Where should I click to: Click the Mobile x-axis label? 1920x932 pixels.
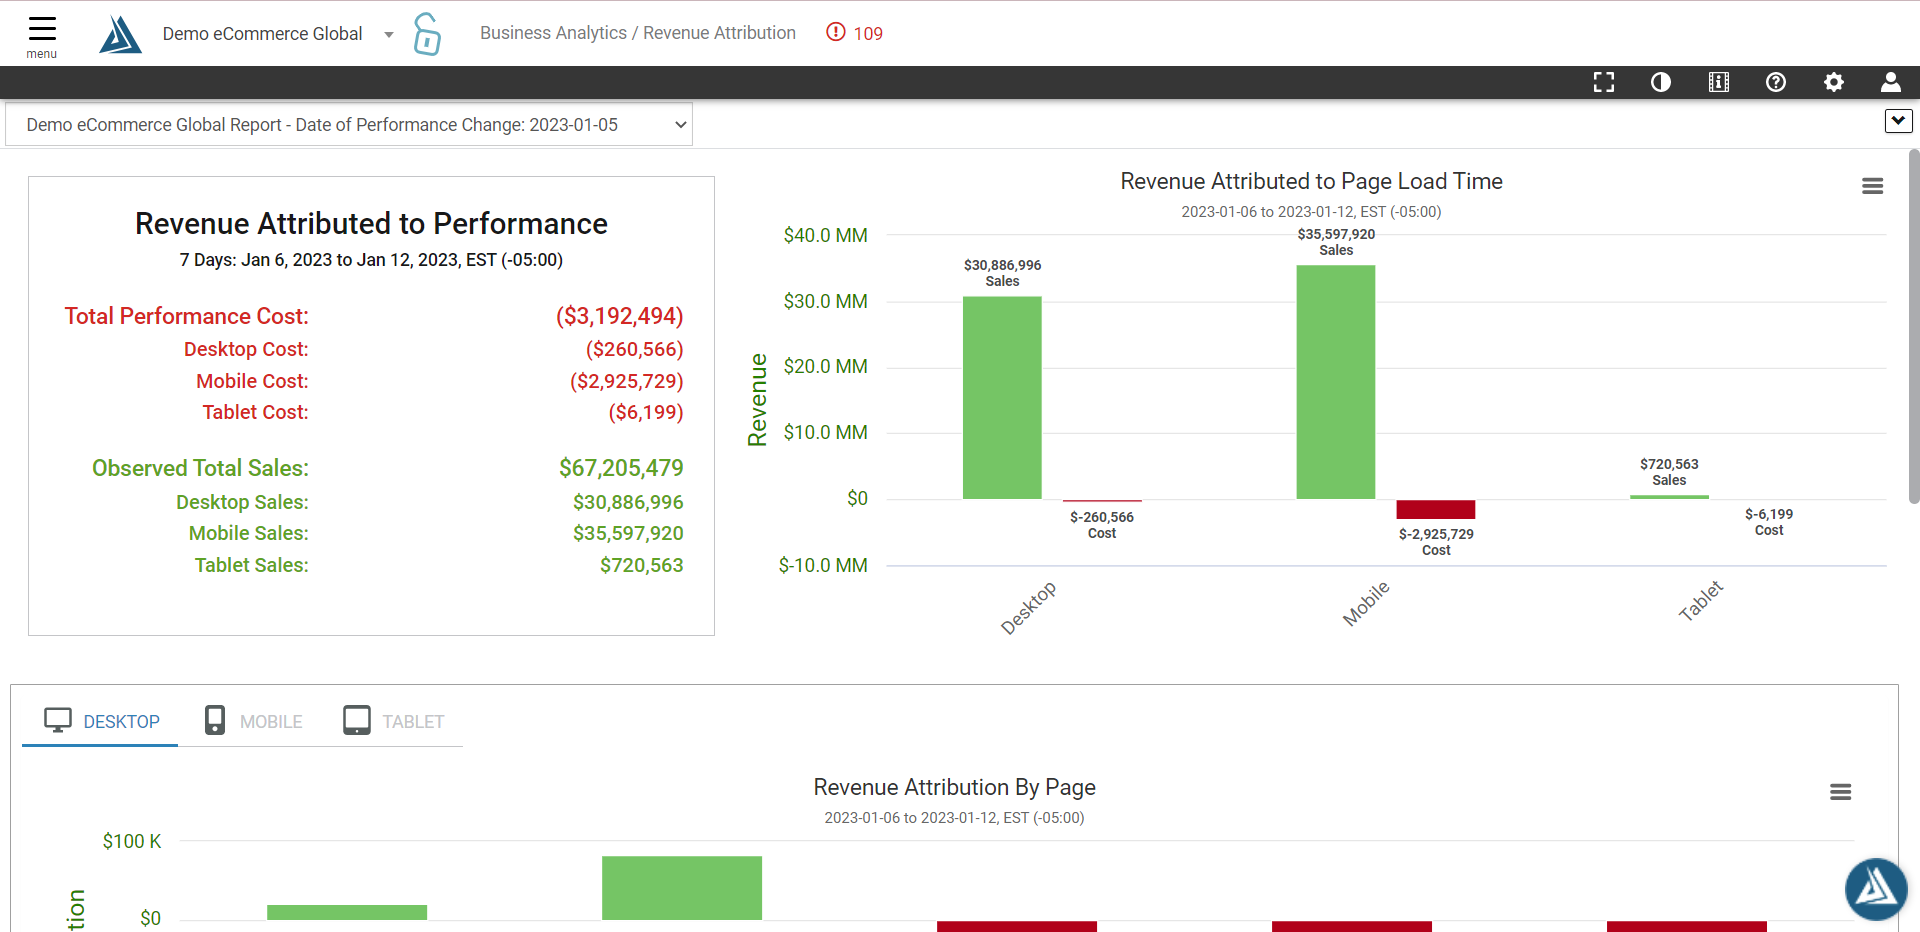click(x=1366, y=604)
